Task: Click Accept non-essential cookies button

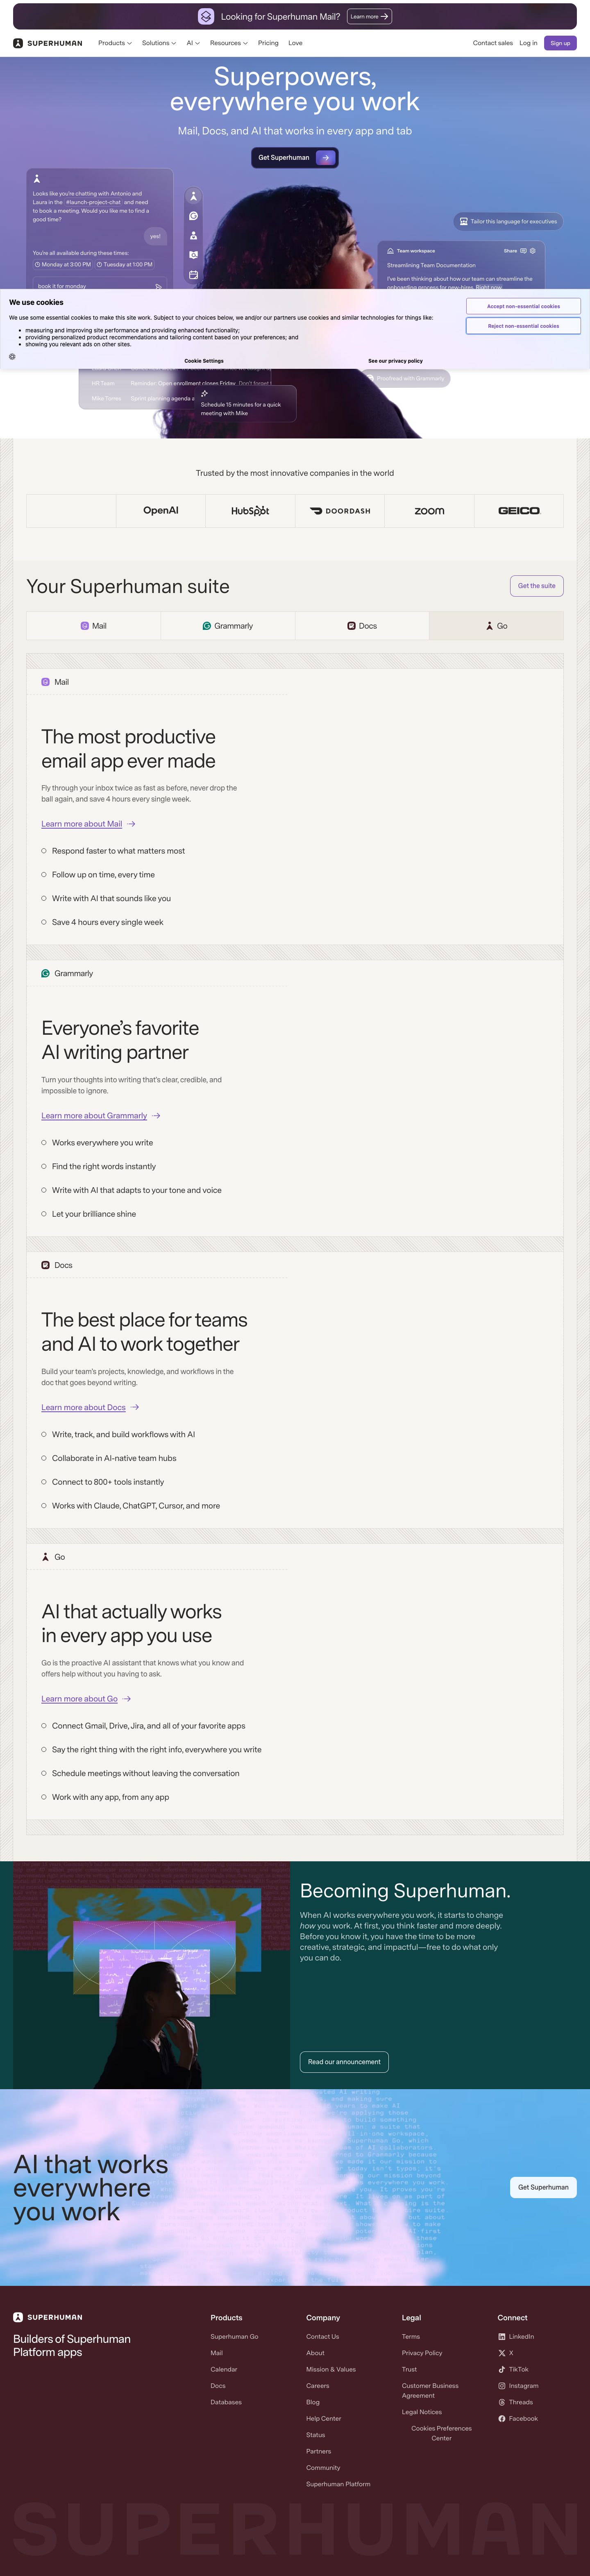Action: click(523, 306)
